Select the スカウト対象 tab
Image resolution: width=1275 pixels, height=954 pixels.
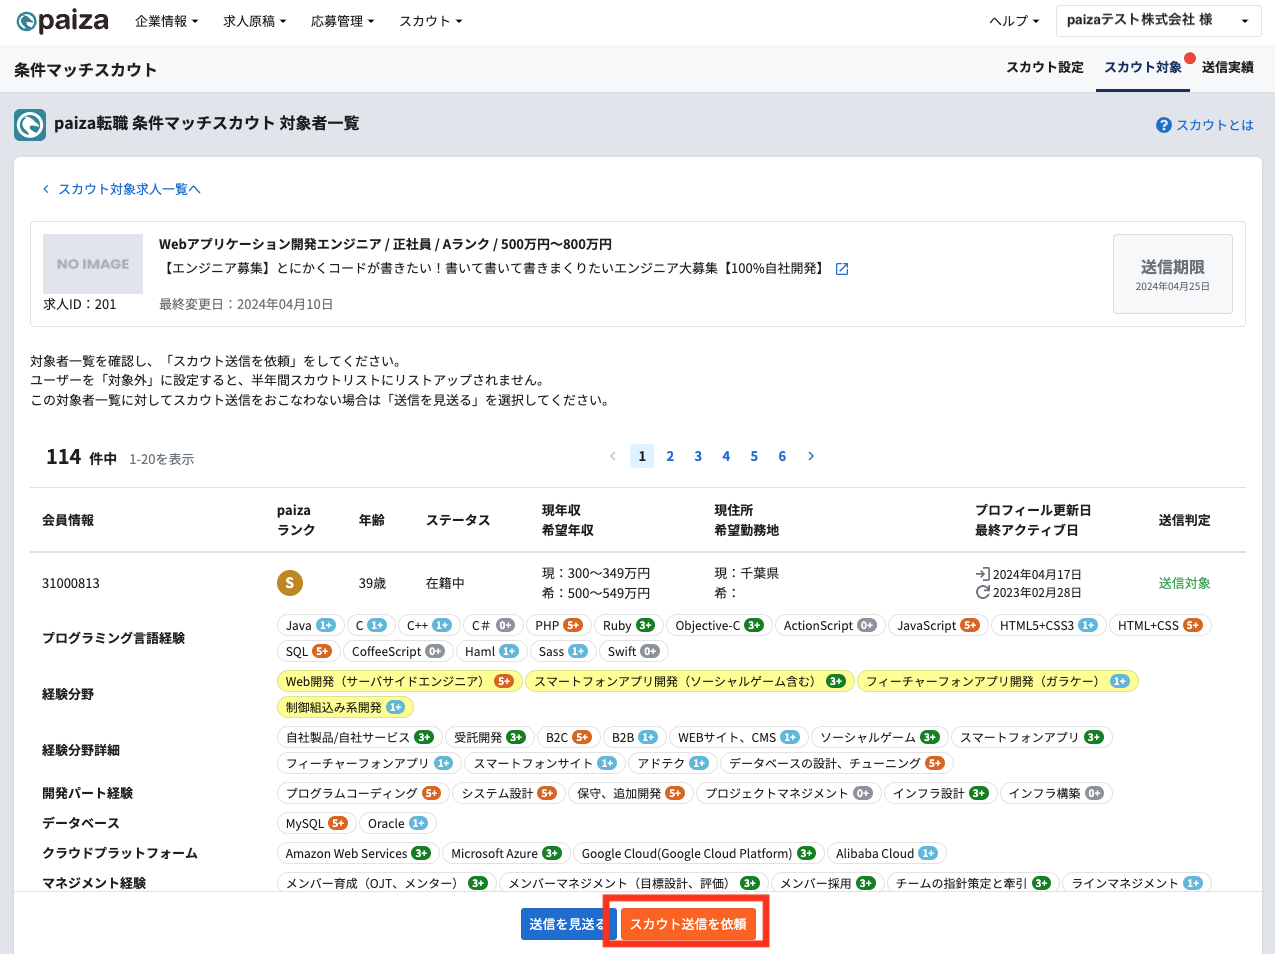tap(1143, 67)
